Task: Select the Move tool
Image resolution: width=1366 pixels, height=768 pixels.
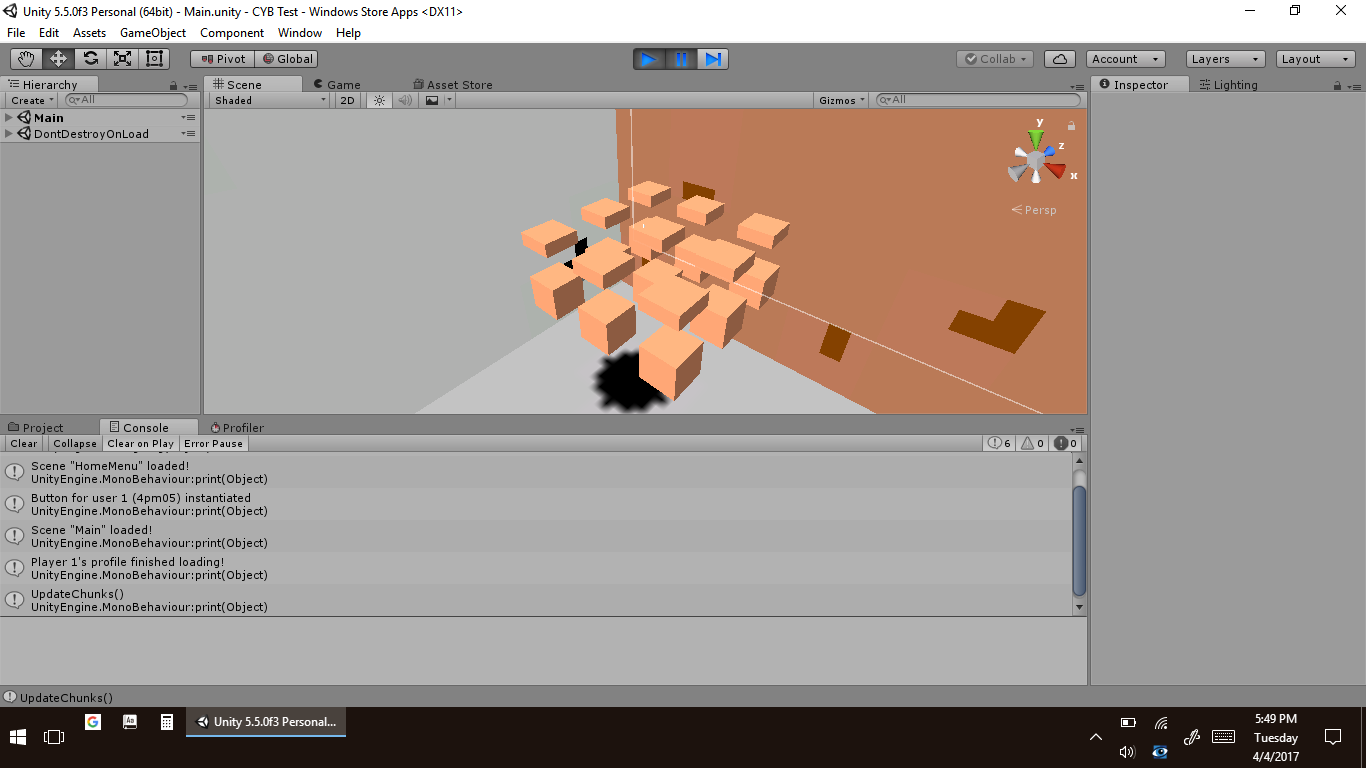Action: pos(58,59)
